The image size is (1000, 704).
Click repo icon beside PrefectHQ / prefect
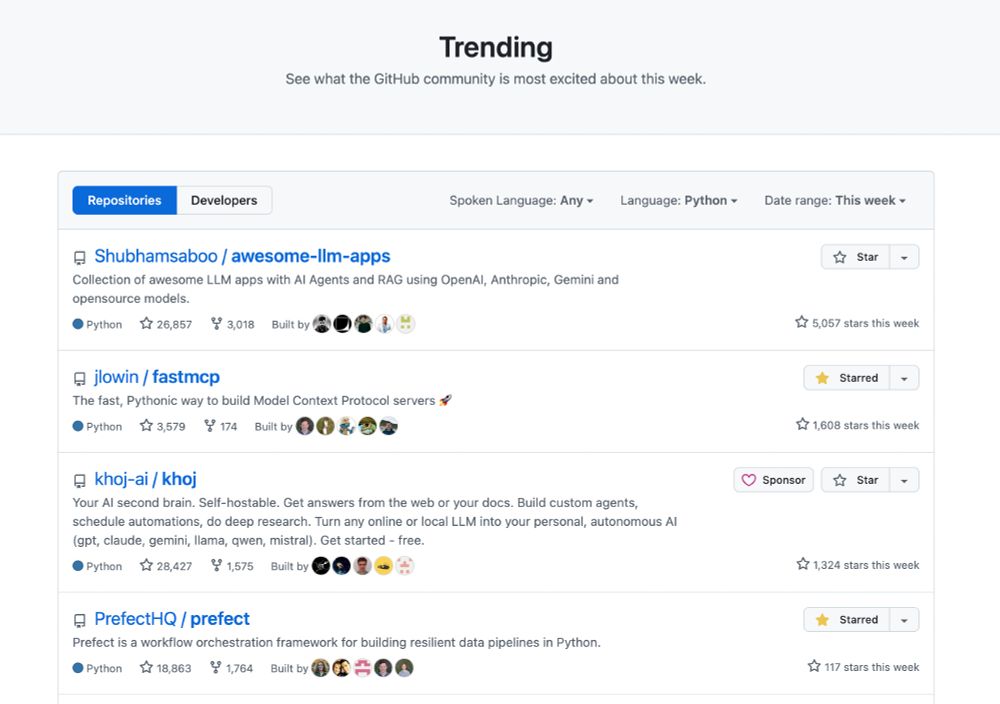[x=80, y=620]
